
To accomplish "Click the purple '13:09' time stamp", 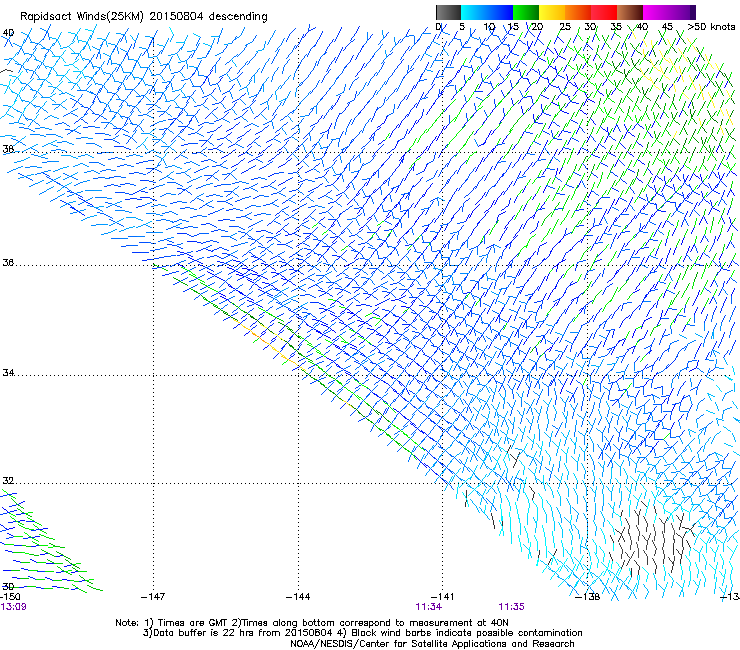I will tap(13, 607).
